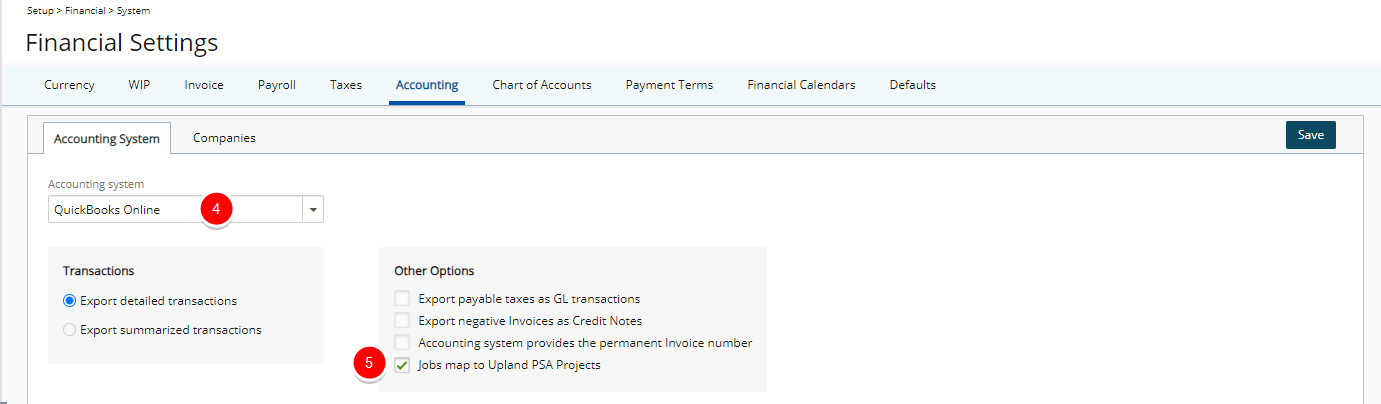1381x404 pixels.
Task: Open the Financial Calendars tab
Action: (801, 85)
